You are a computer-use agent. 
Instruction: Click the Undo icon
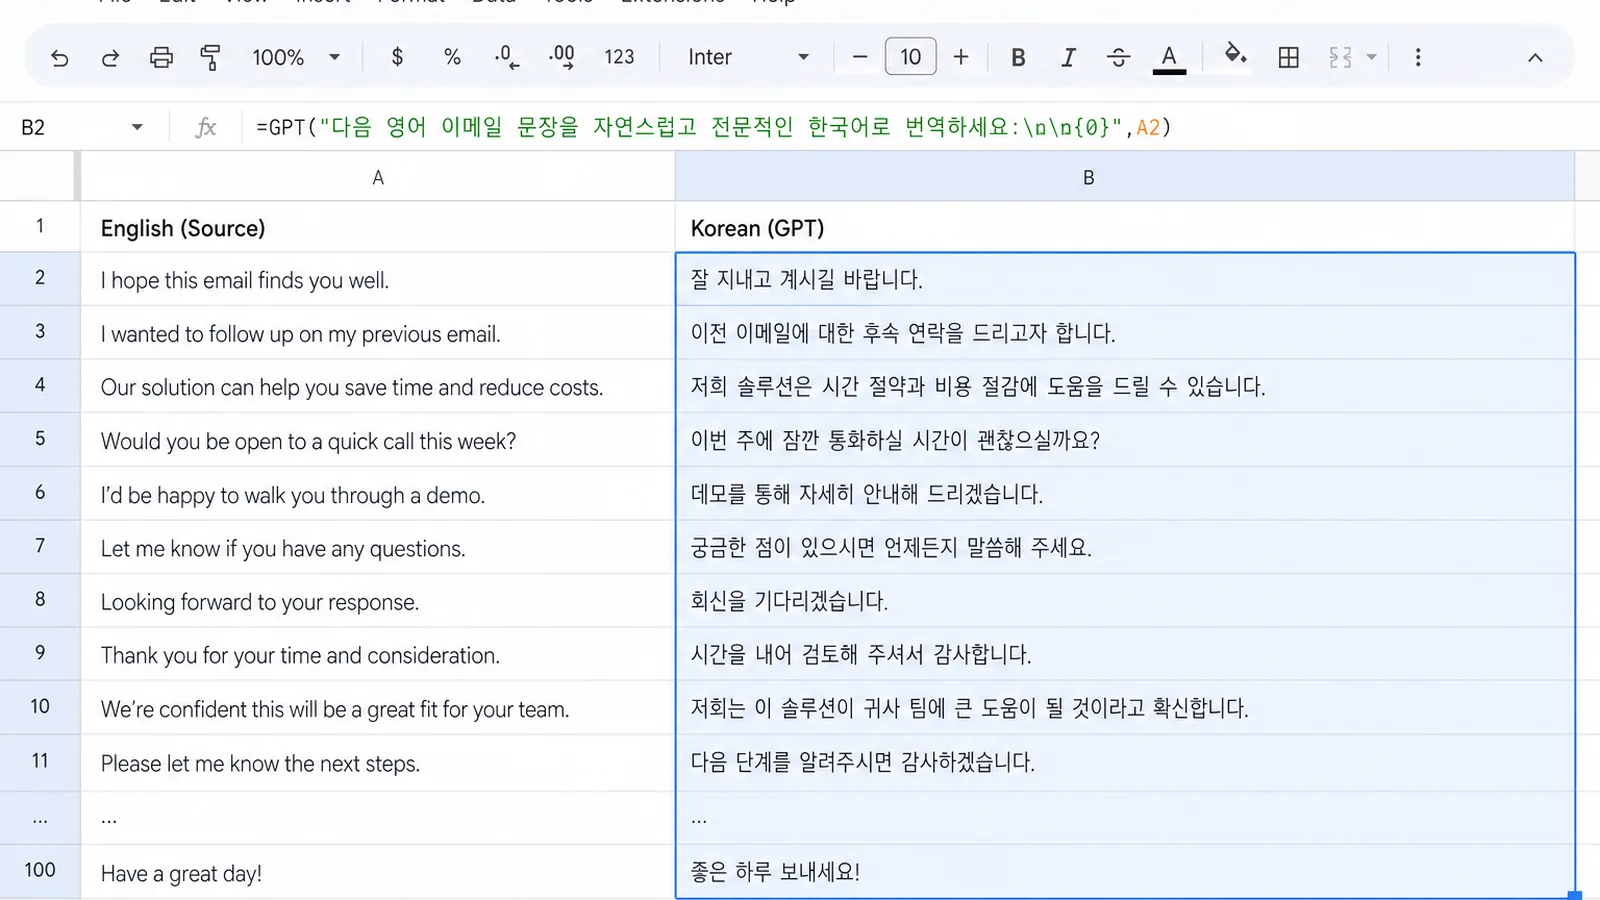click(60, 58)
